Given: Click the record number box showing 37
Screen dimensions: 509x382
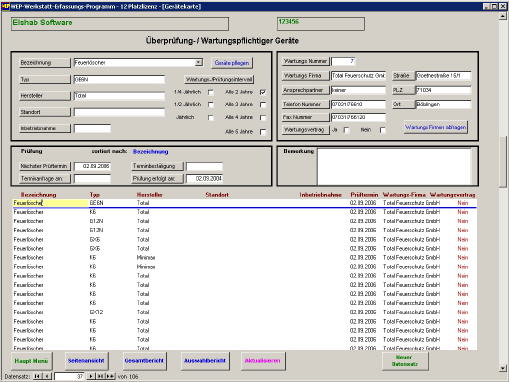Looking at the screenshot, I should 69,376.
